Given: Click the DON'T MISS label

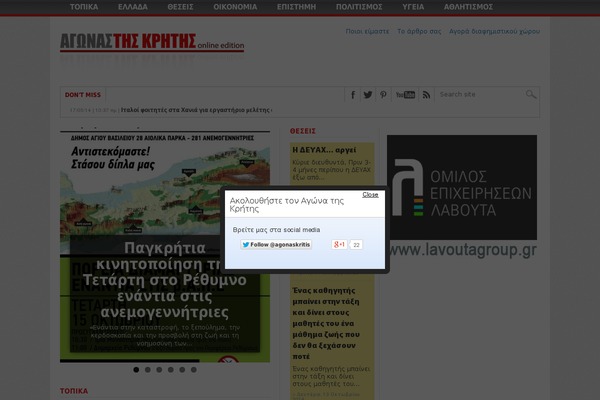Looking at the screenshot, I should (83, 95).
